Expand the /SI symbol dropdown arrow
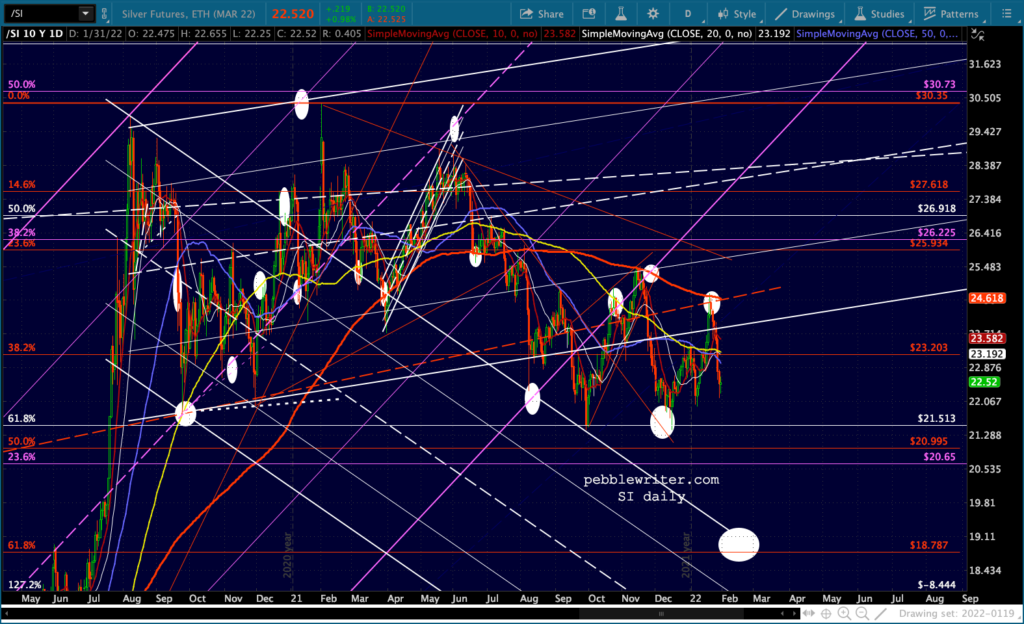The width and height of the screenshot is (1024, 624). tap(86, 13)
